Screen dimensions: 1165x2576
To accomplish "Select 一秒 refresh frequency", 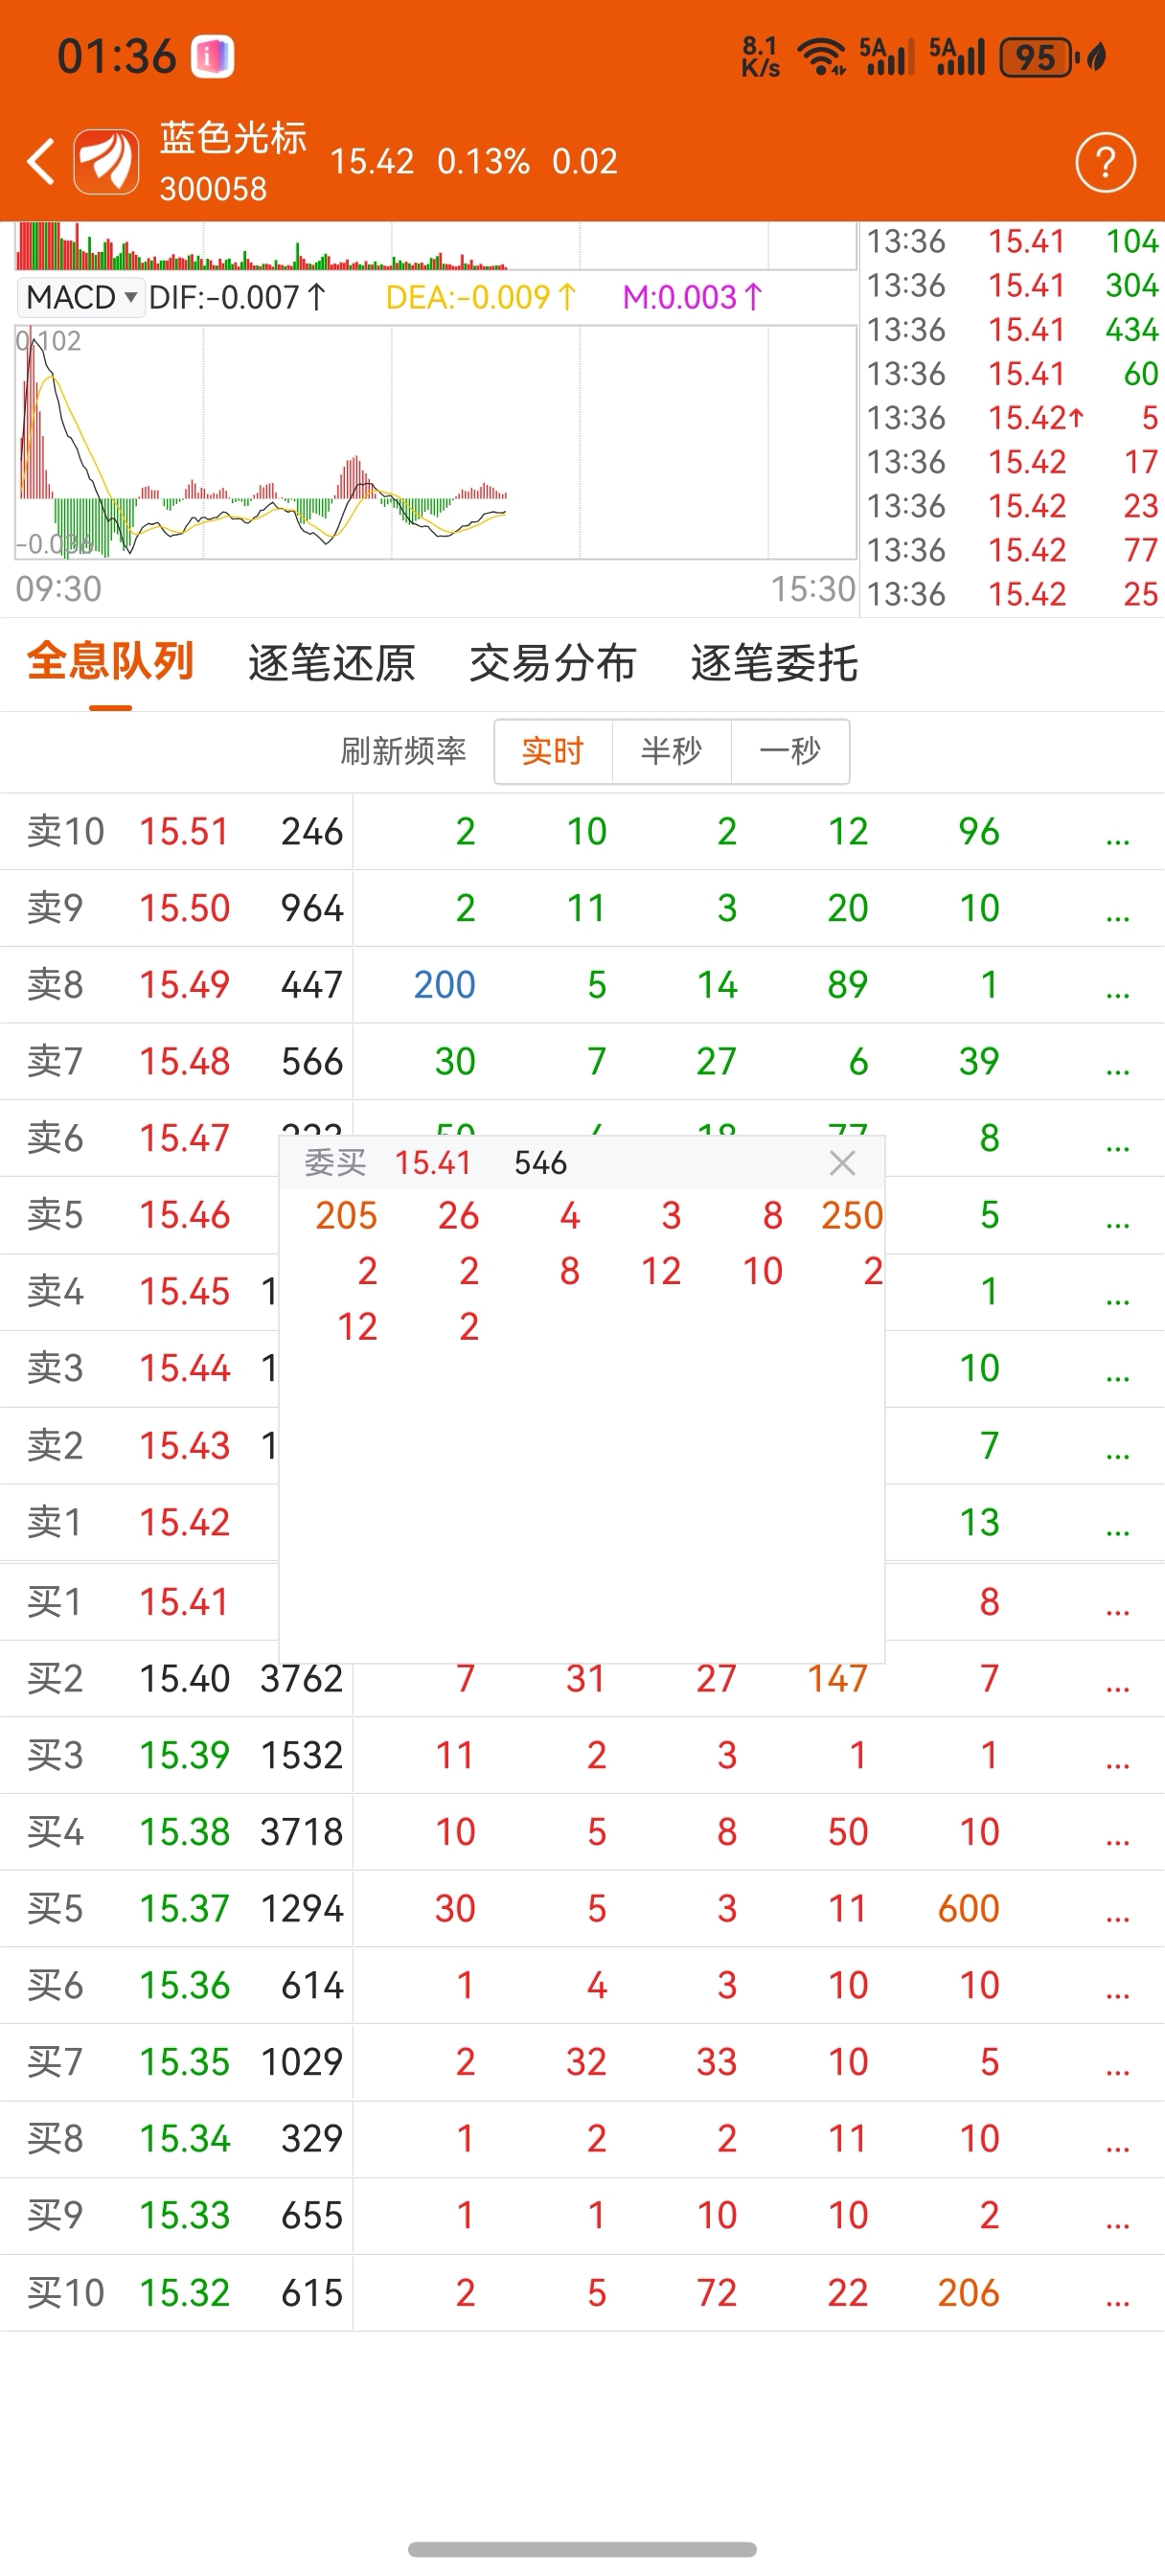I will coord(790,751).
